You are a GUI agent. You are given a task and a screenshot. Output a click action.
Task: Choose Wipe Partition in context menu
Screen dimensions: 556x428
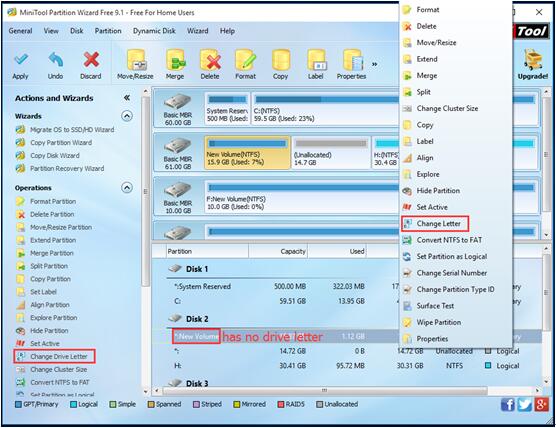click(x=439, y=322)
